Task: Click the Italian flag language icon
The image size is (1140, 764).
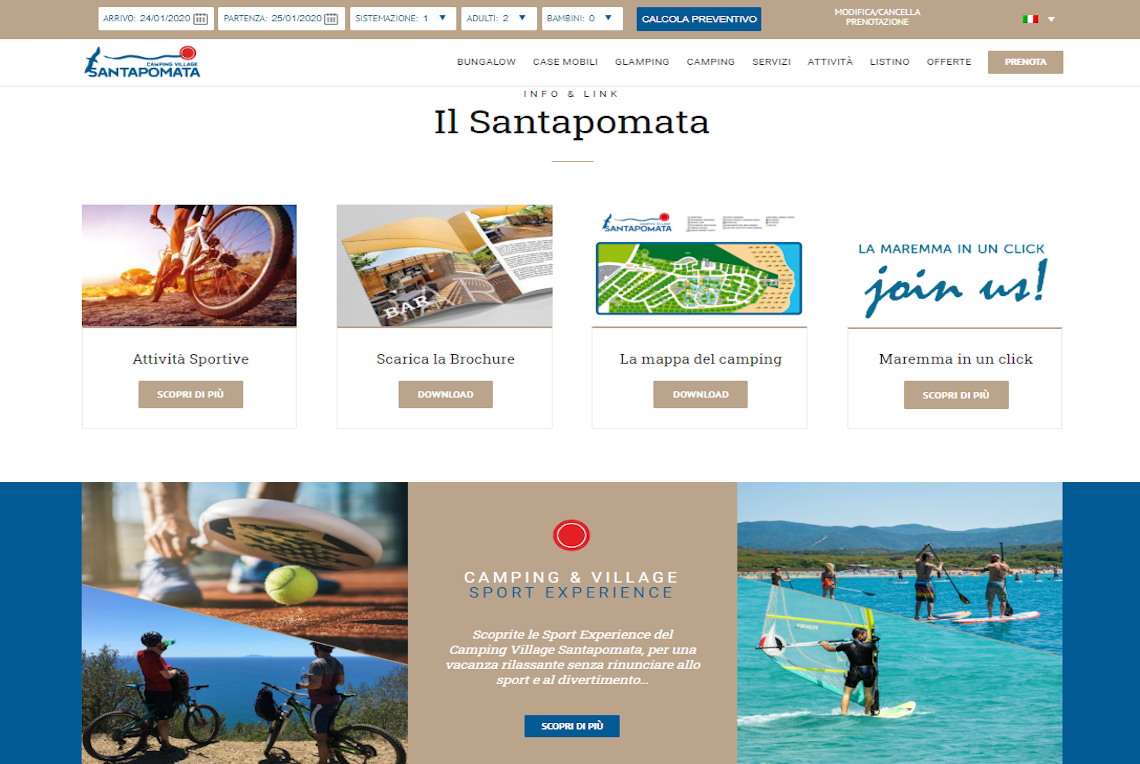Action: tap(1029, 19)
